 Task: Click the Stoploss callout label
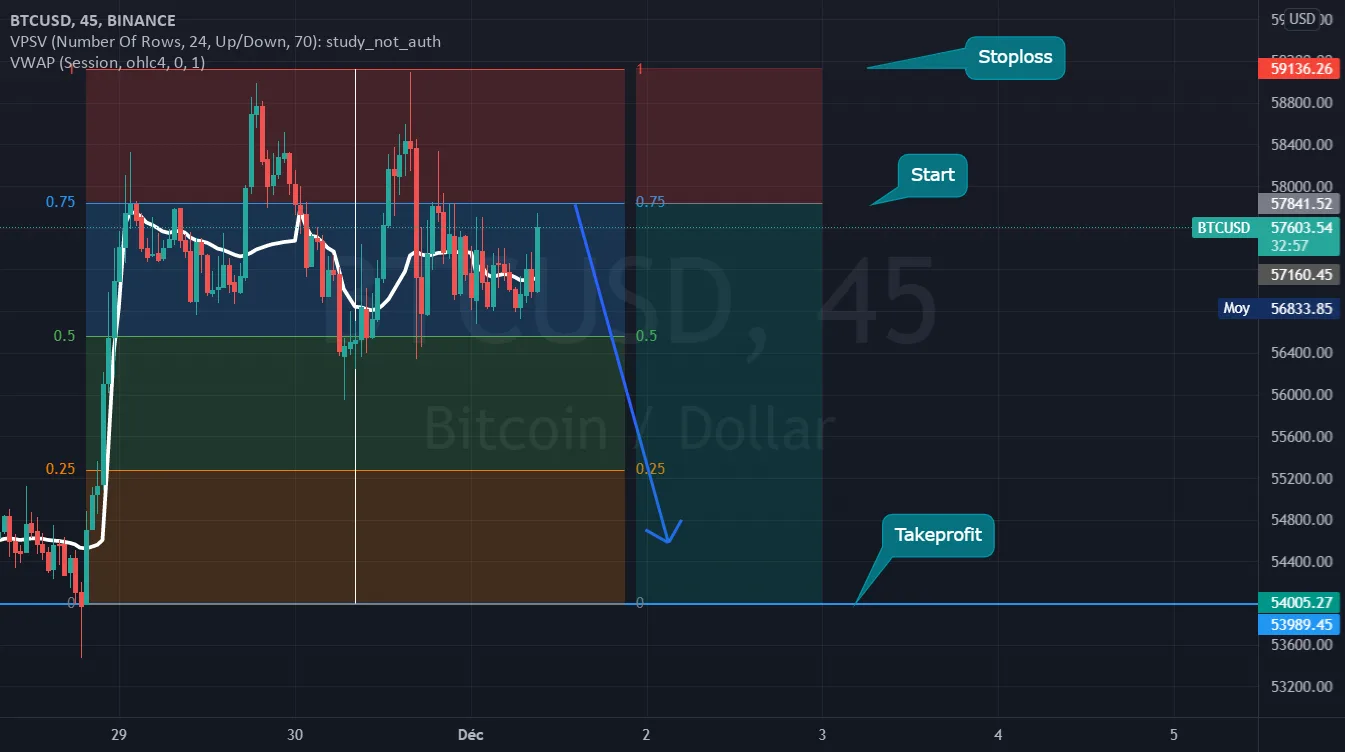point(1015,57)
